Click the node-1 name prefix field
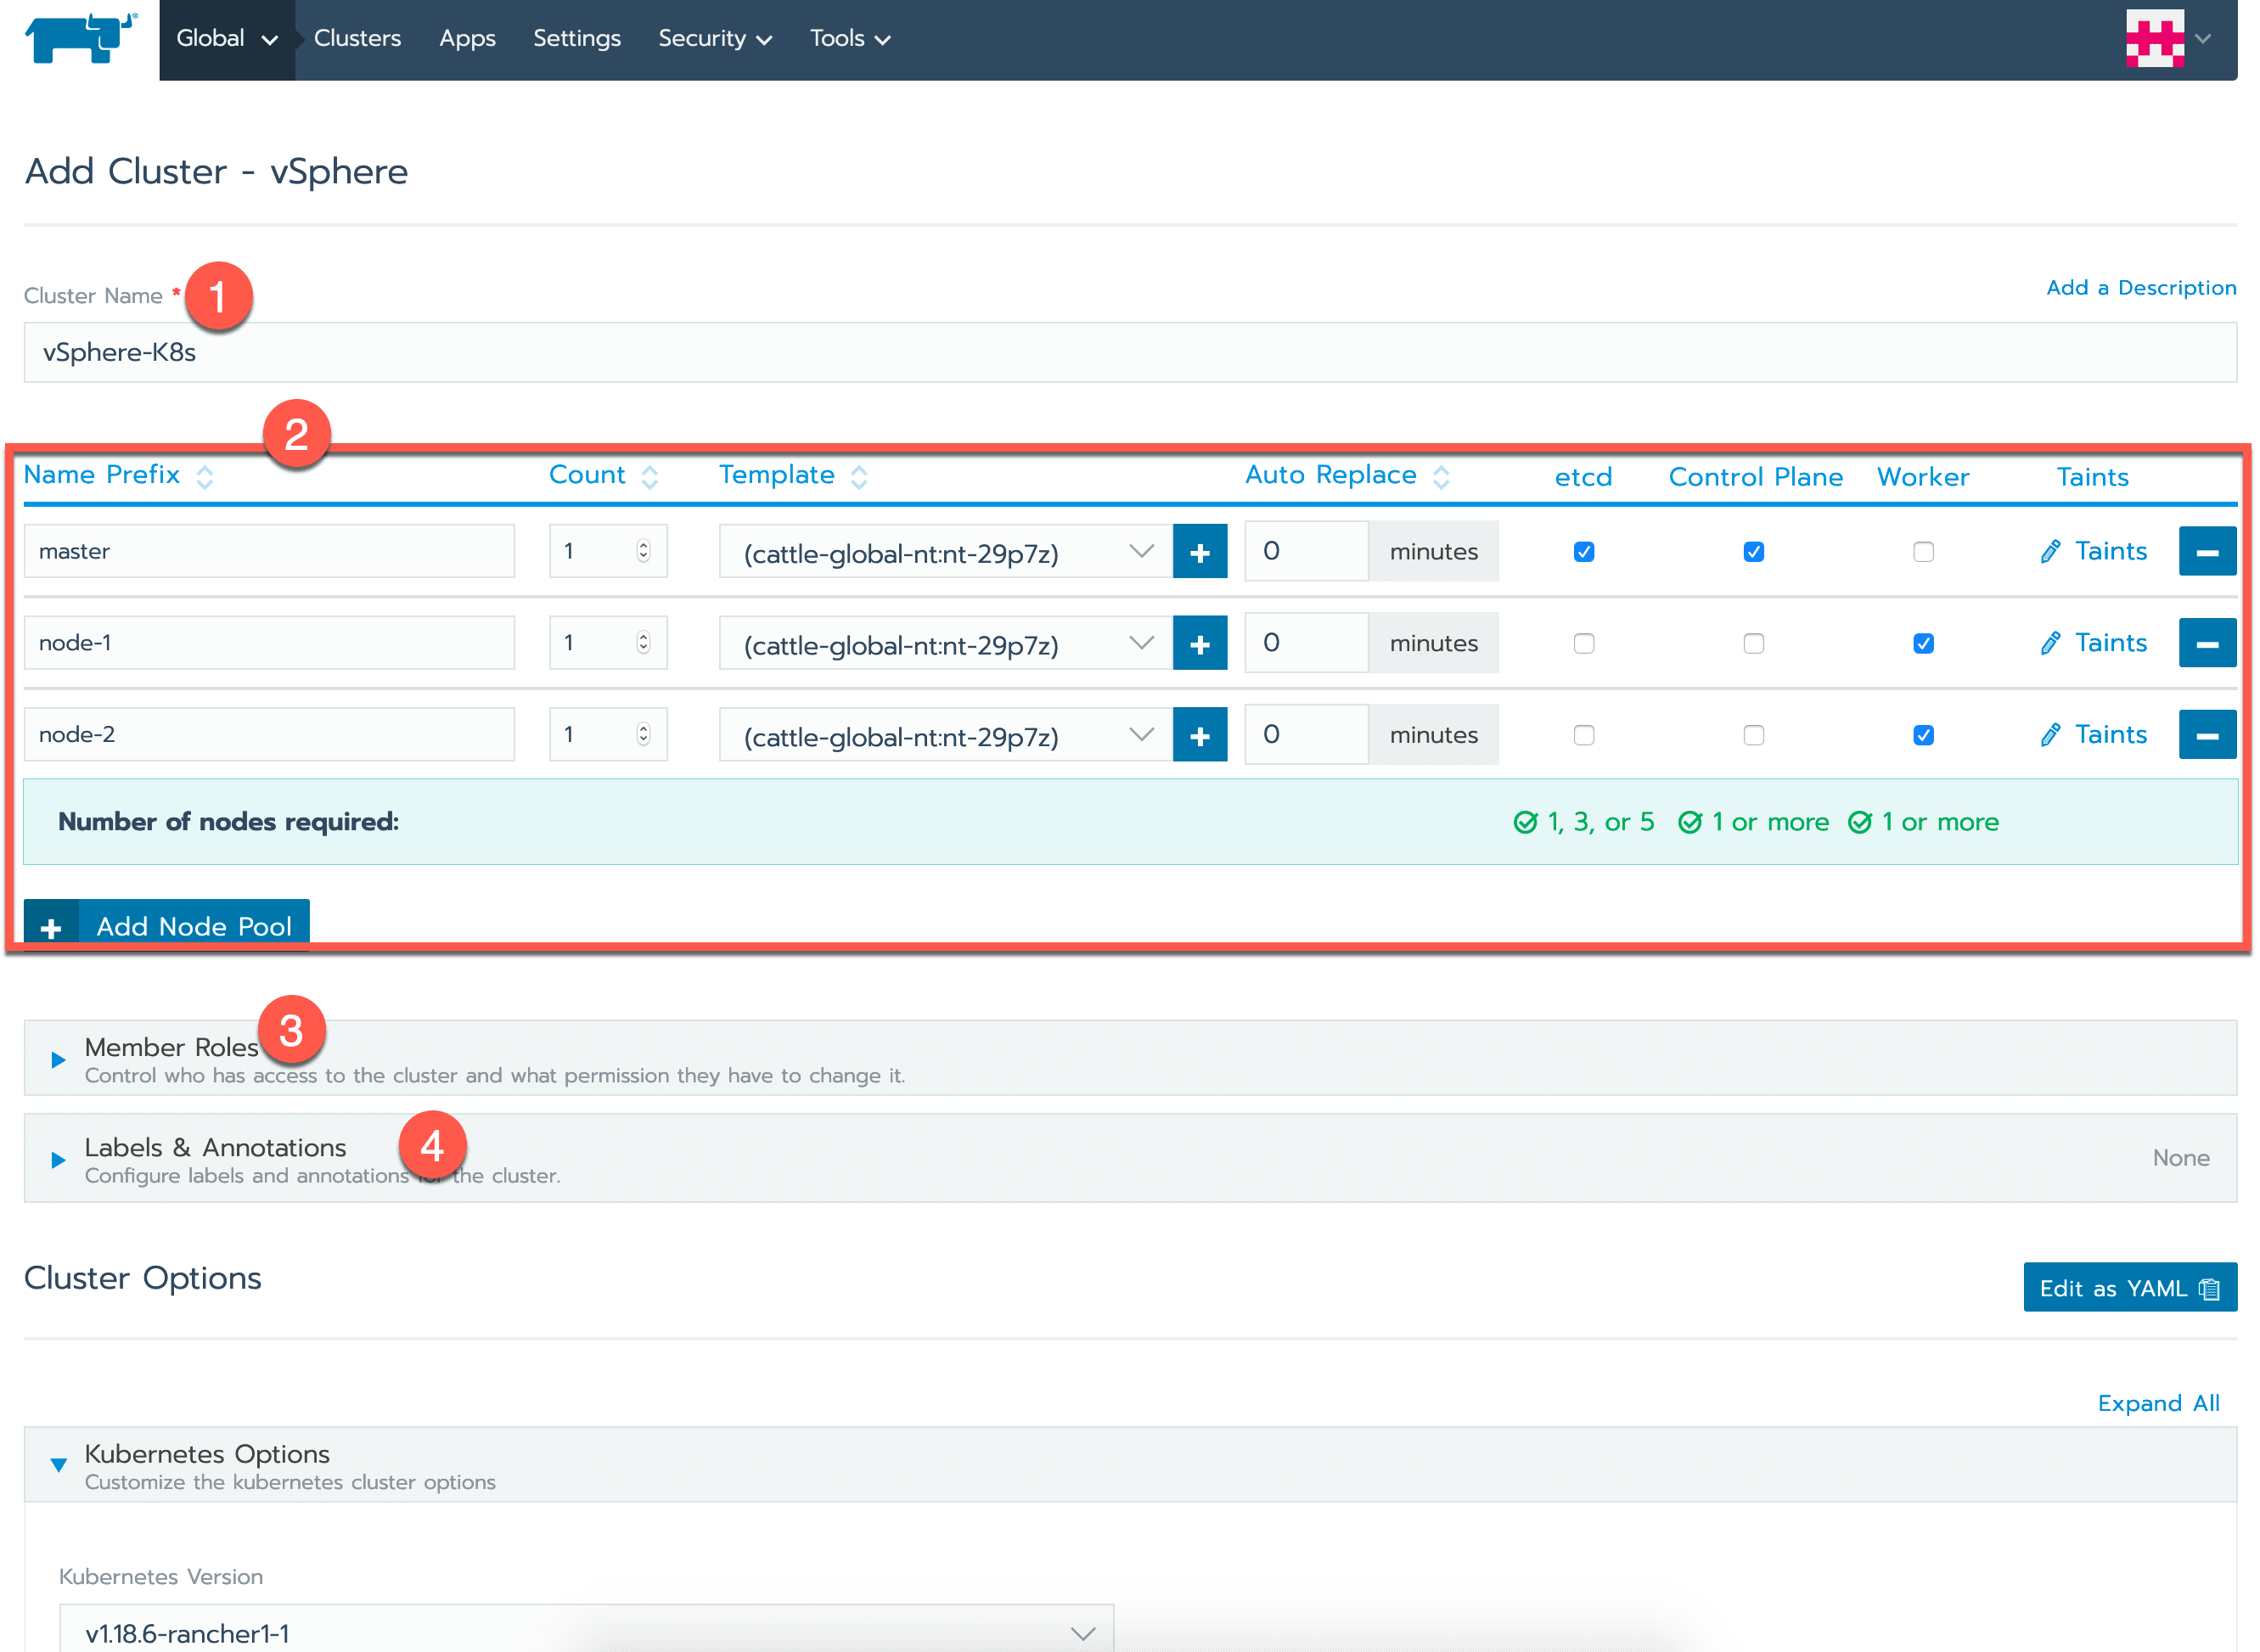The image size is (2260, 1652). [x=269, y=643]
